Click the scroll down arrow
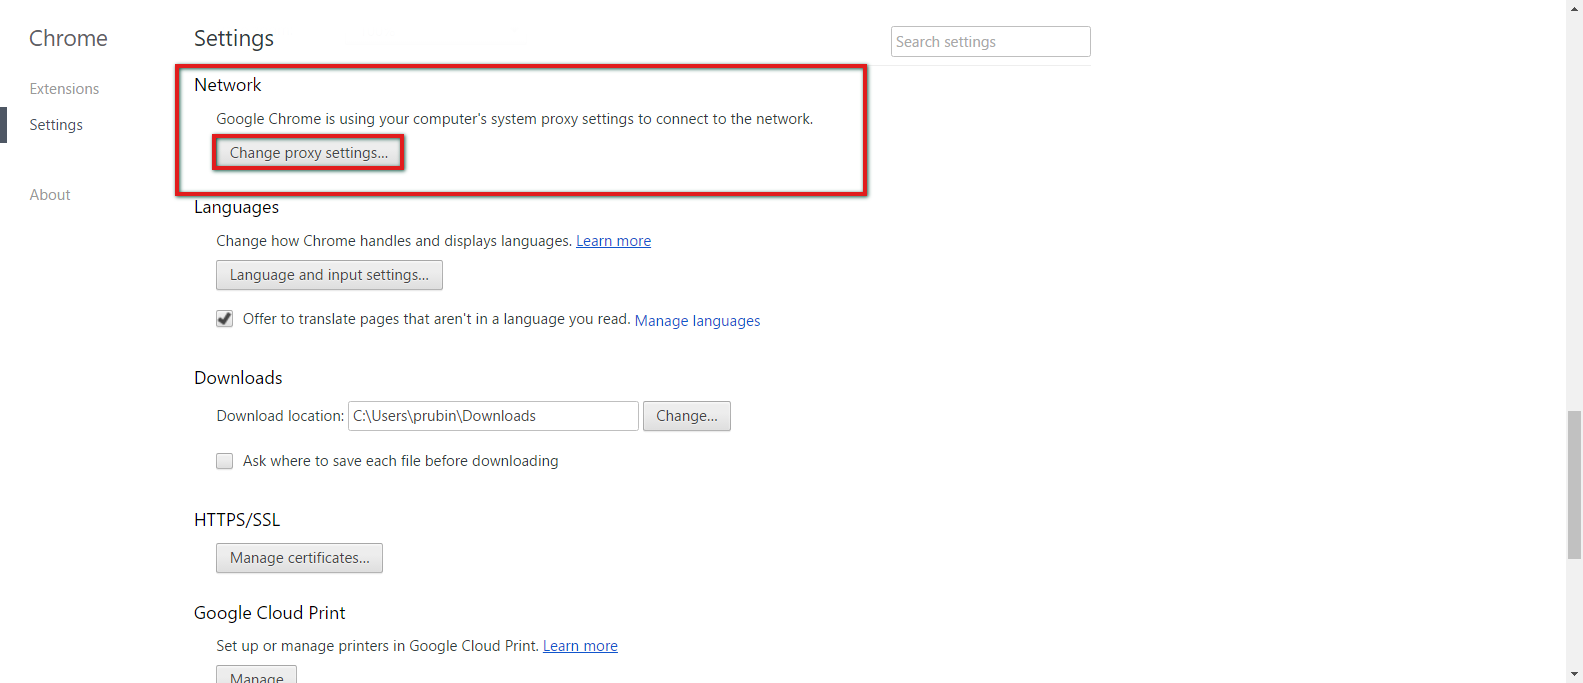The width and height of the screenshot is (1583, 683). point(1574,675)
